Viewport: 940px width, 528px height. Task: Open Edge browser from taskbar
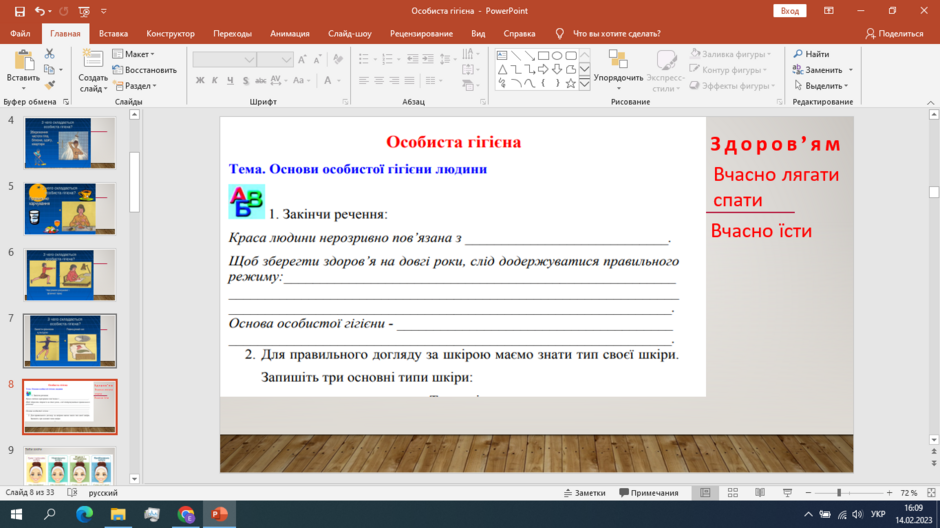point(85,514)
